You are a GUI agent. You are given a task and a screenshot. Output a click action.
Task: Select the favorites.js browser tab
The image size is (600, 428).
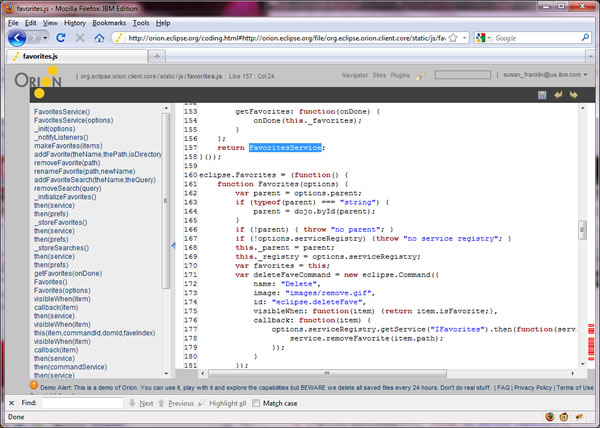click(x=45, y=58)
